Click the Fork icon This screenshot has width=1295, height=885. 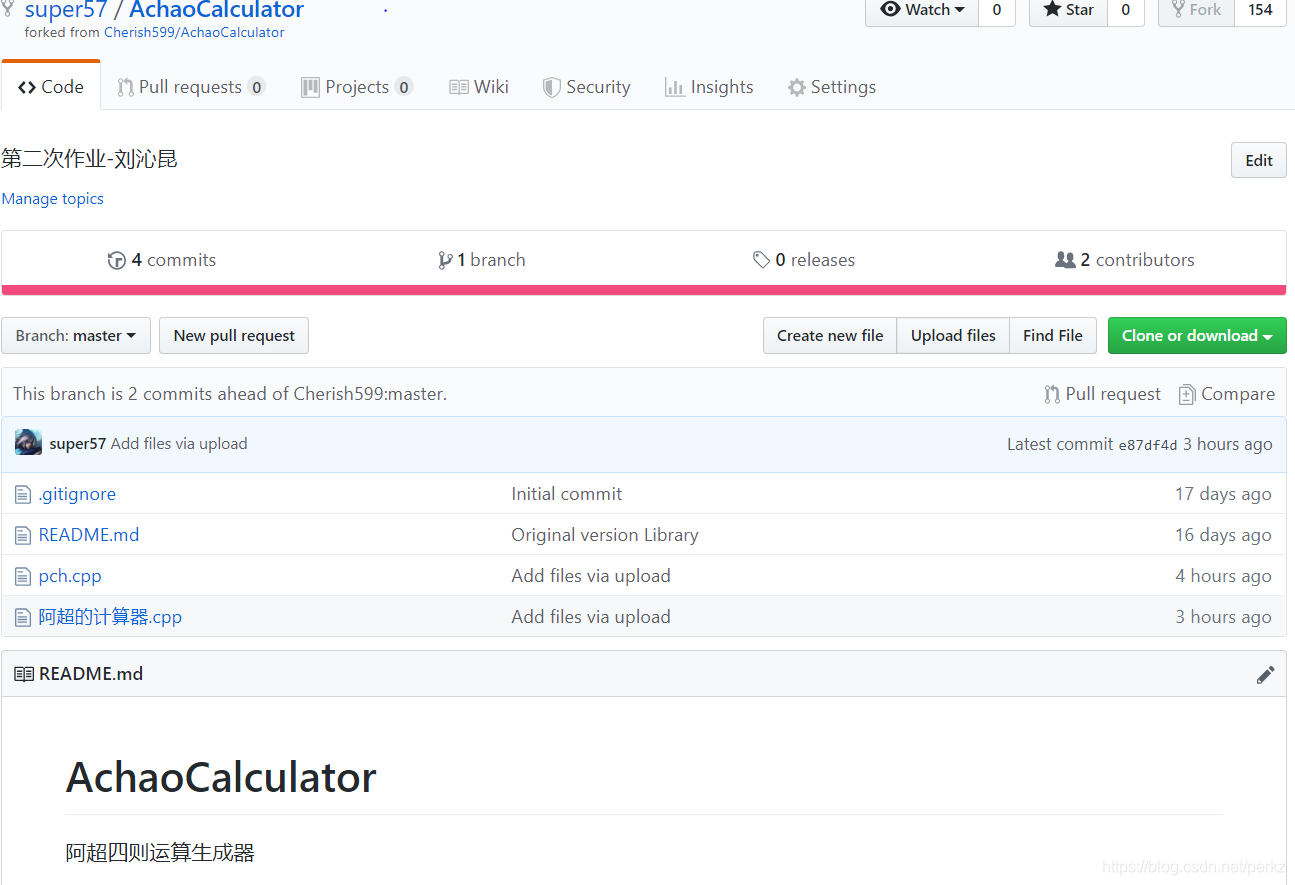tap(1178, 9)
